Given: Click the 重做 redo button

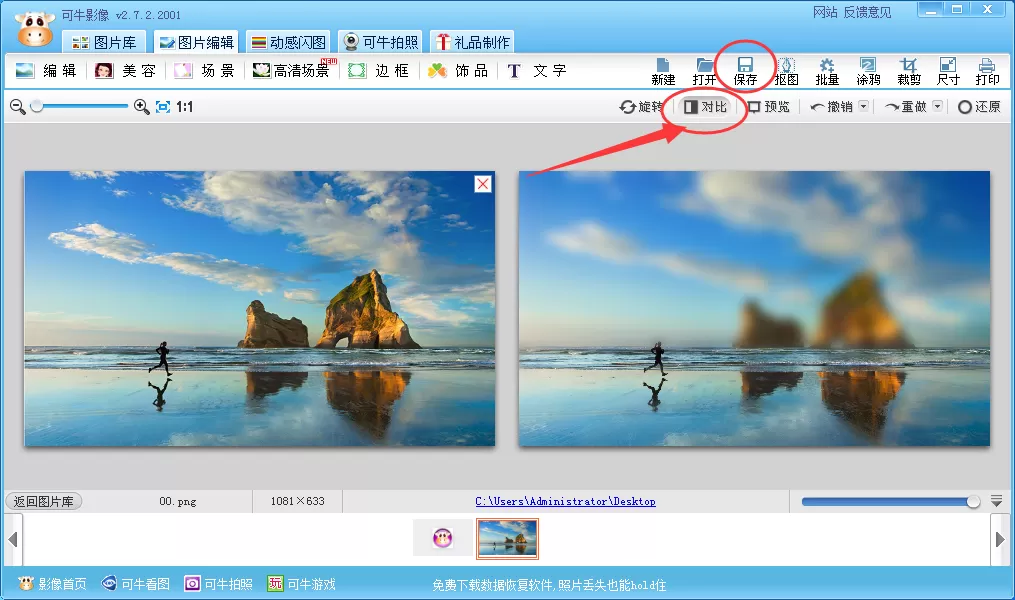Looking at the screenshot, I should tap(906, 107).
